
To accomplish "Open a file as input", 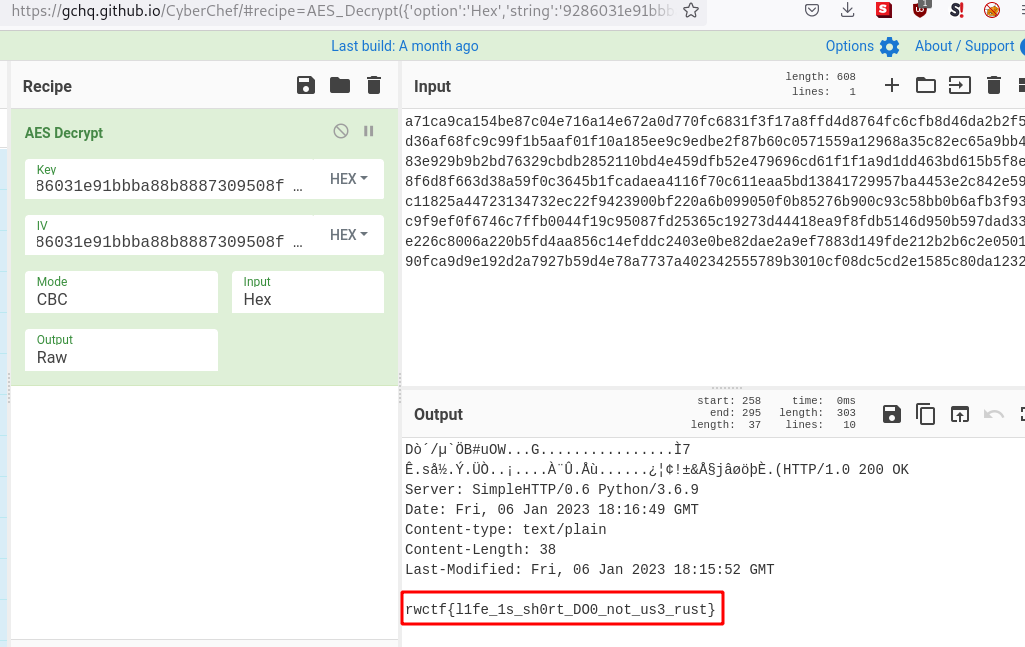I will pos(959,85).
